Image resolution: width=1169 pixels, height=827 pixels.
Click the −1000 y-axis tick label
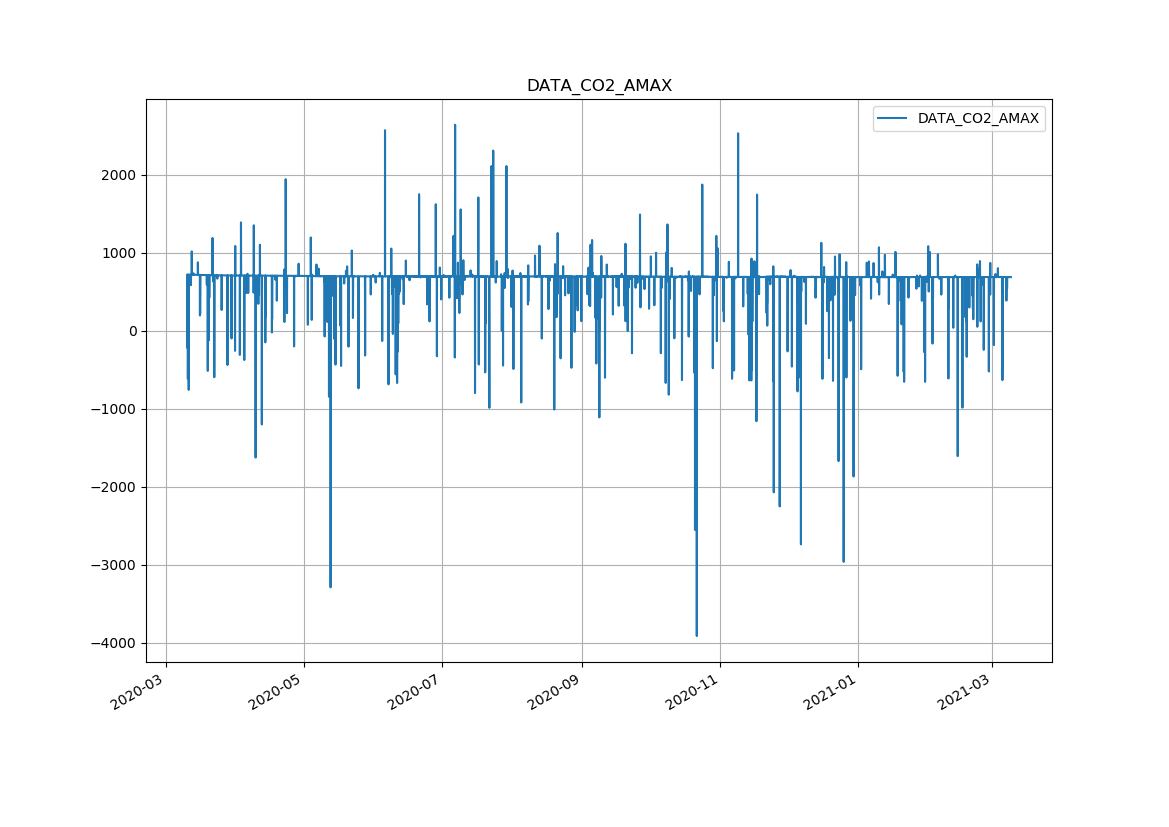tap(115, 410)
